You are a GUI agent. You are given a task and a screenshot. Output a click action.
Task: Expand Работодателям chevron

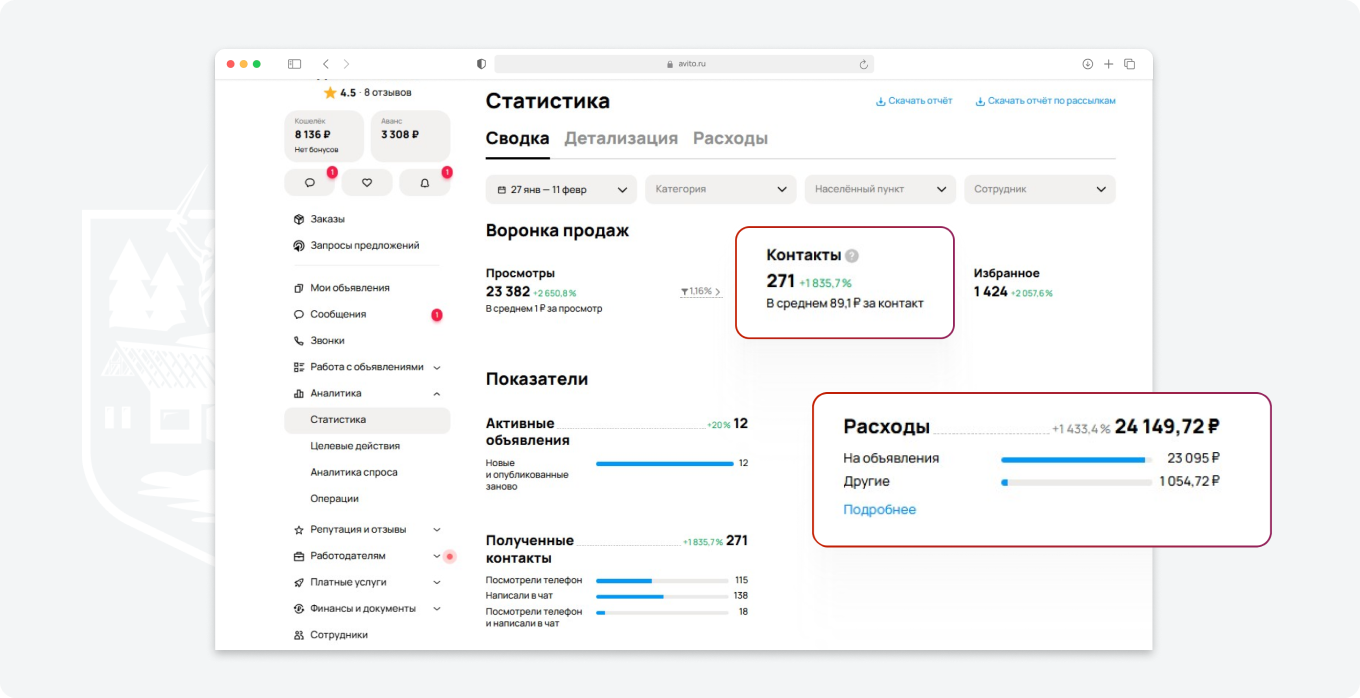tap(437, 556)
